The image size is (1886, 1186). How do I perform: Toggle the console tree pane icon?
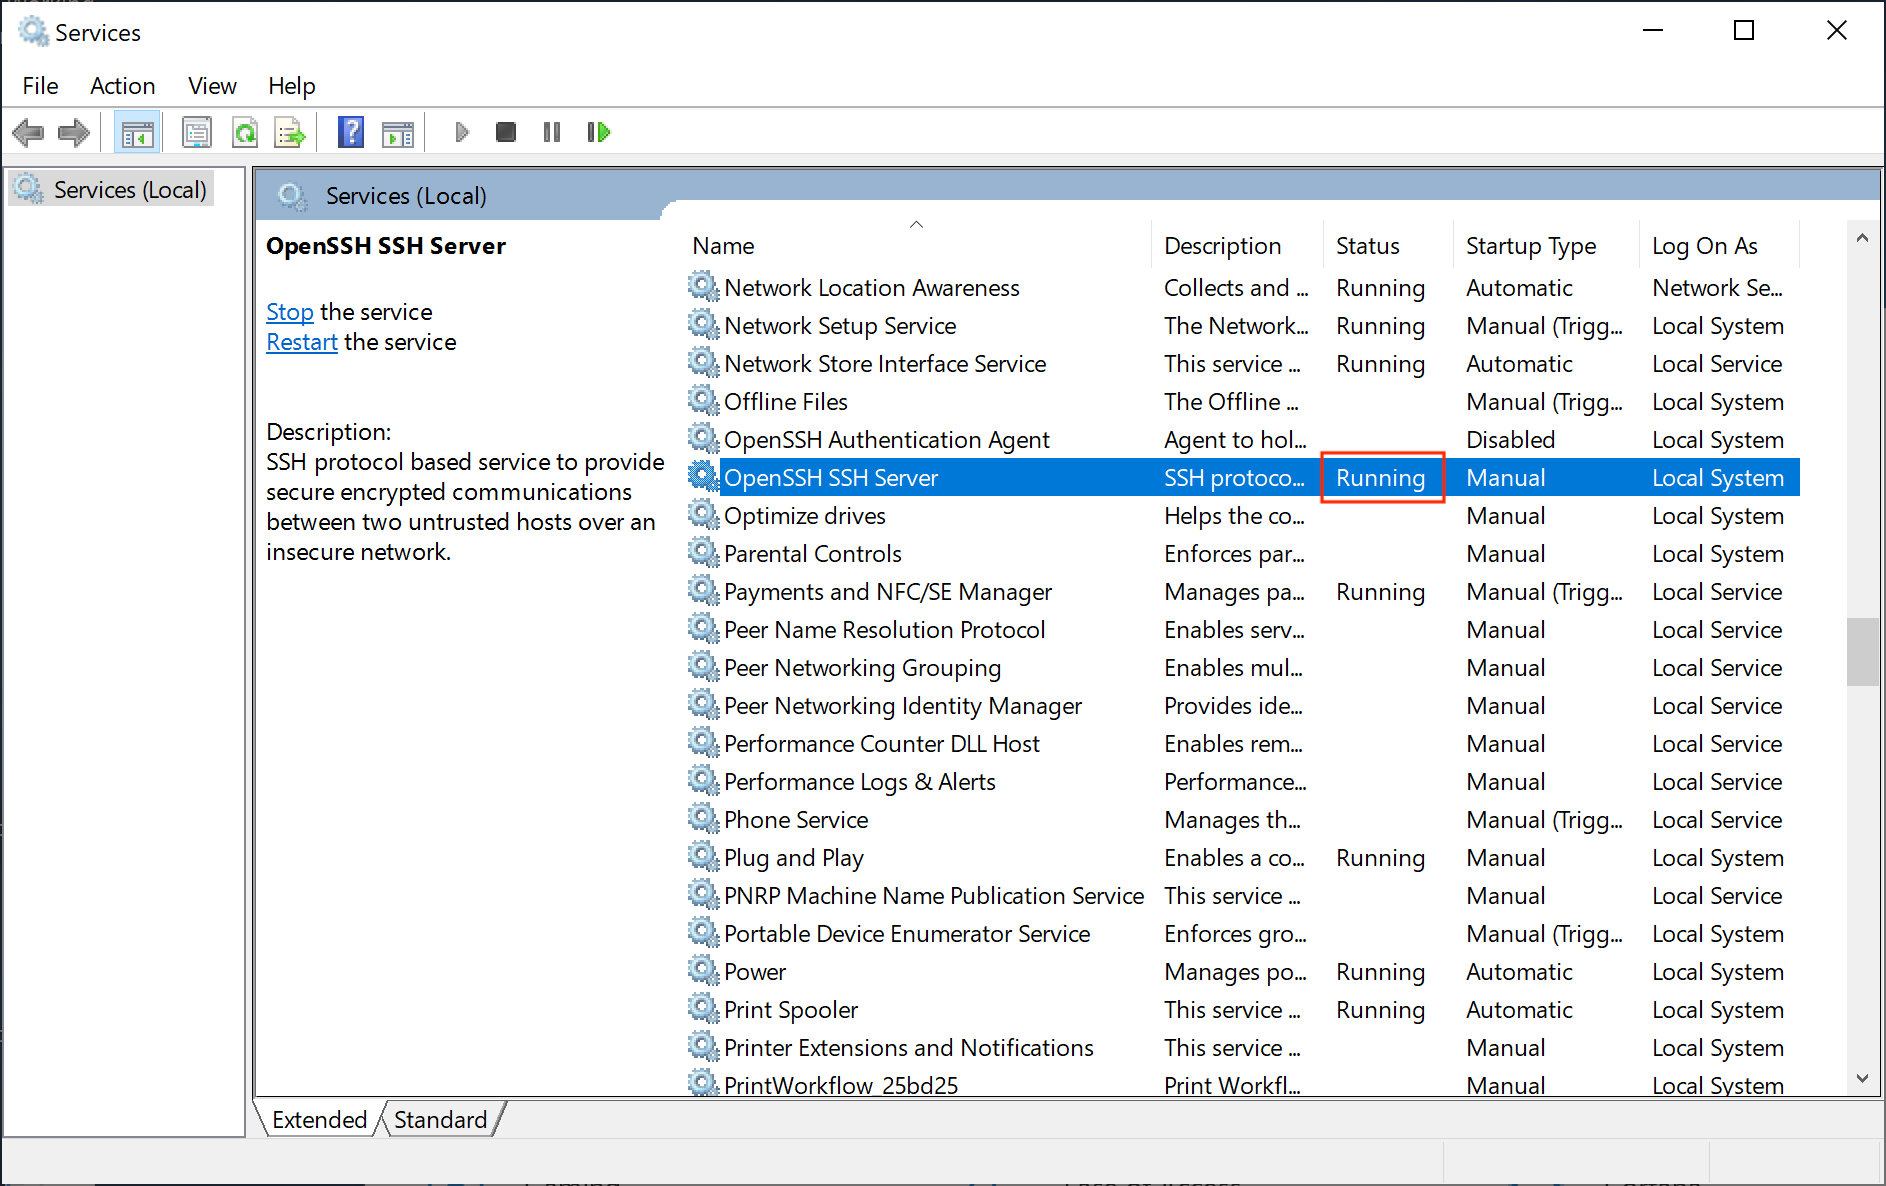pos(137,131)
